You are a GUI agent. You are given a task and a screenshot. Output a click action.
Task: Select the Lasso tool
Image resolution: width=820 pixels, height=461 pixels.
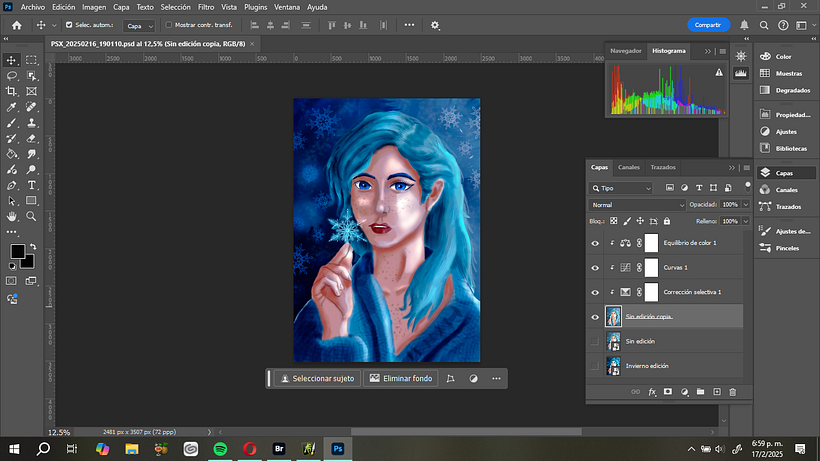12,75
